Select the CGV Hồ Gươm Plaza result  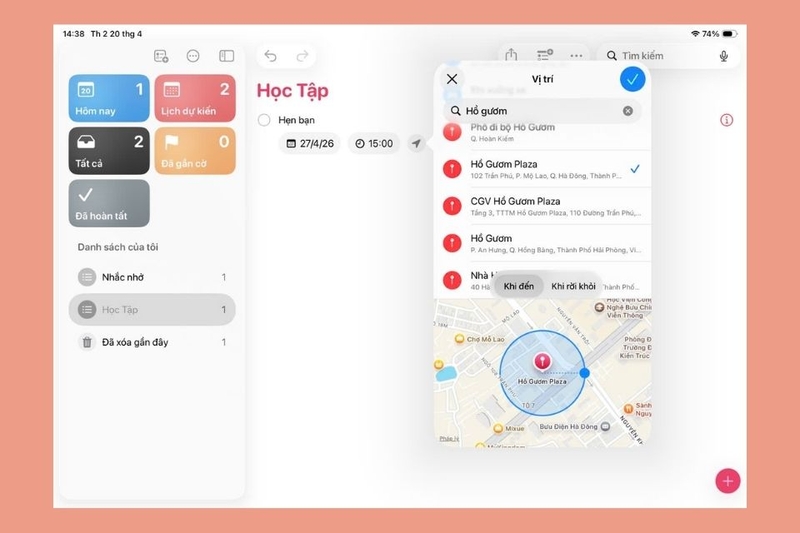point(543,206)
